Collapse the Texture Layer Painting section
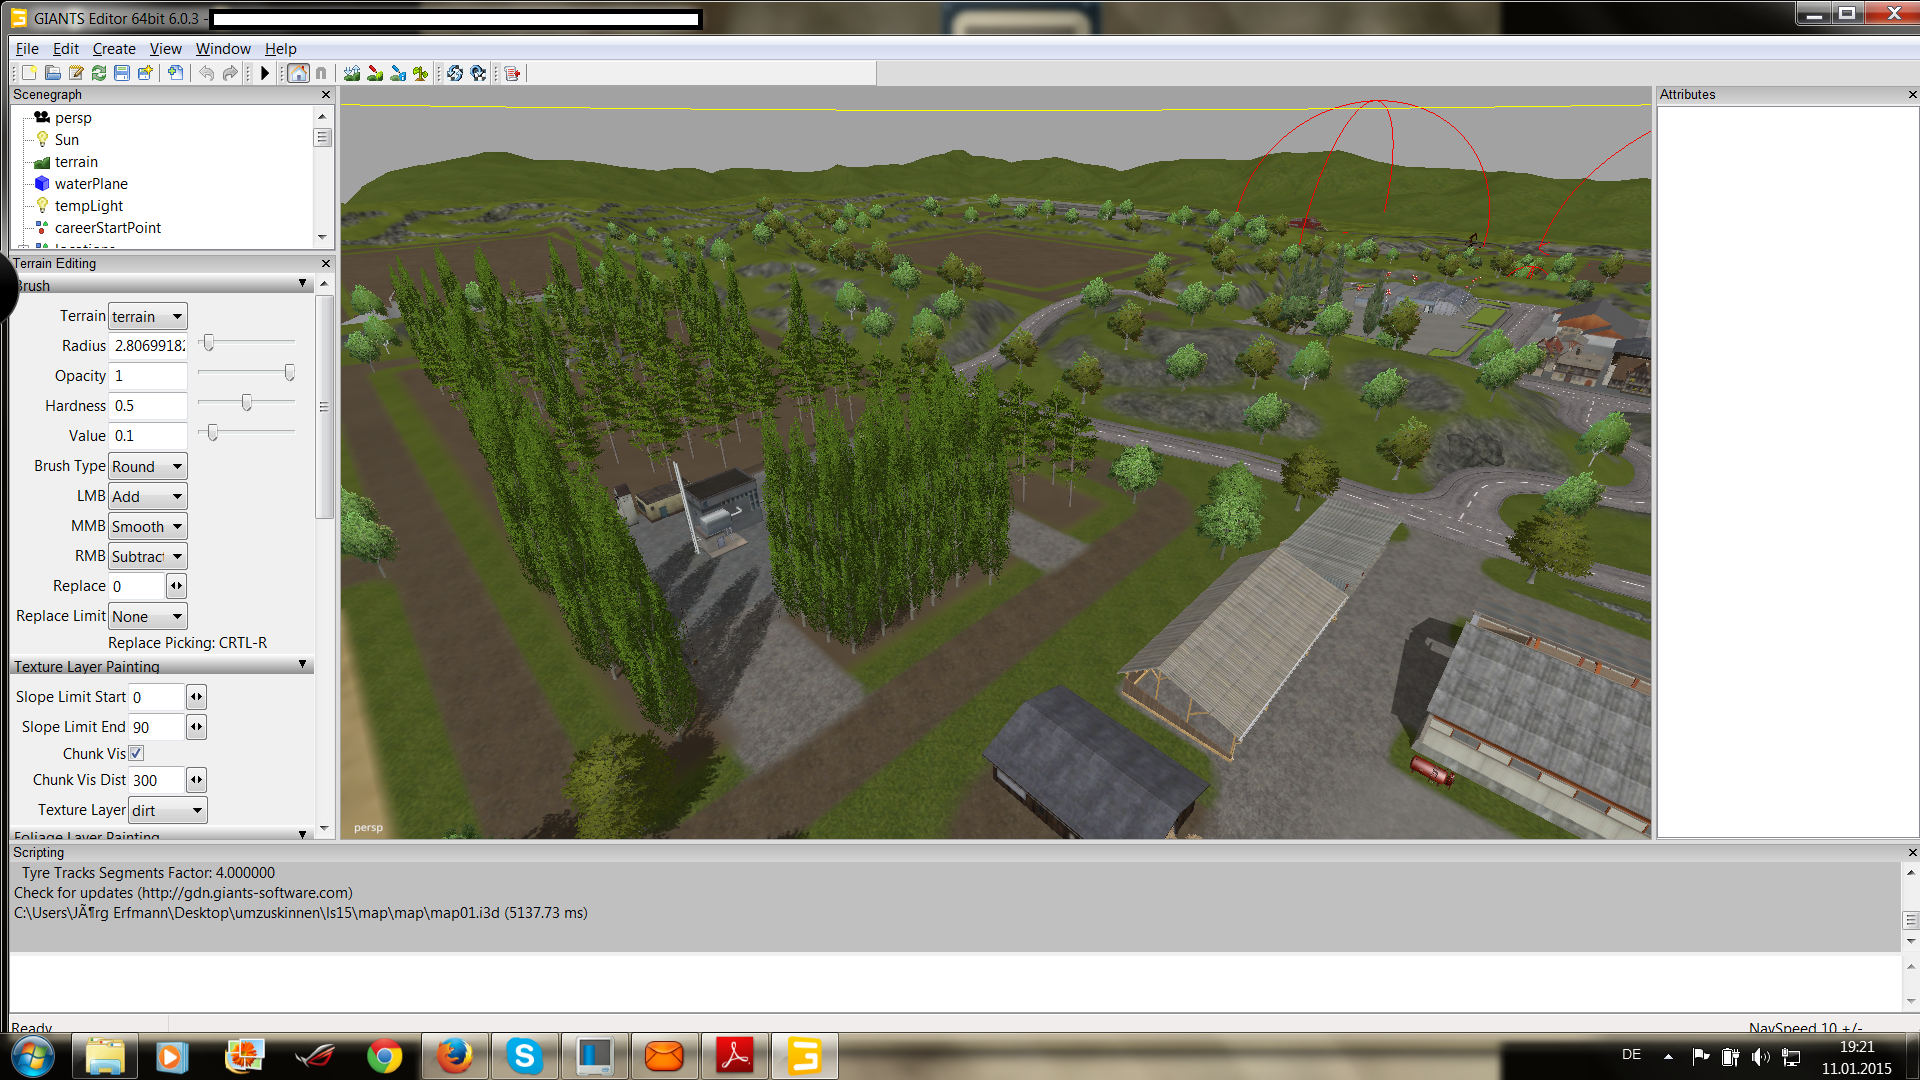1920x1080 pixels. click(x=302, y=665)
